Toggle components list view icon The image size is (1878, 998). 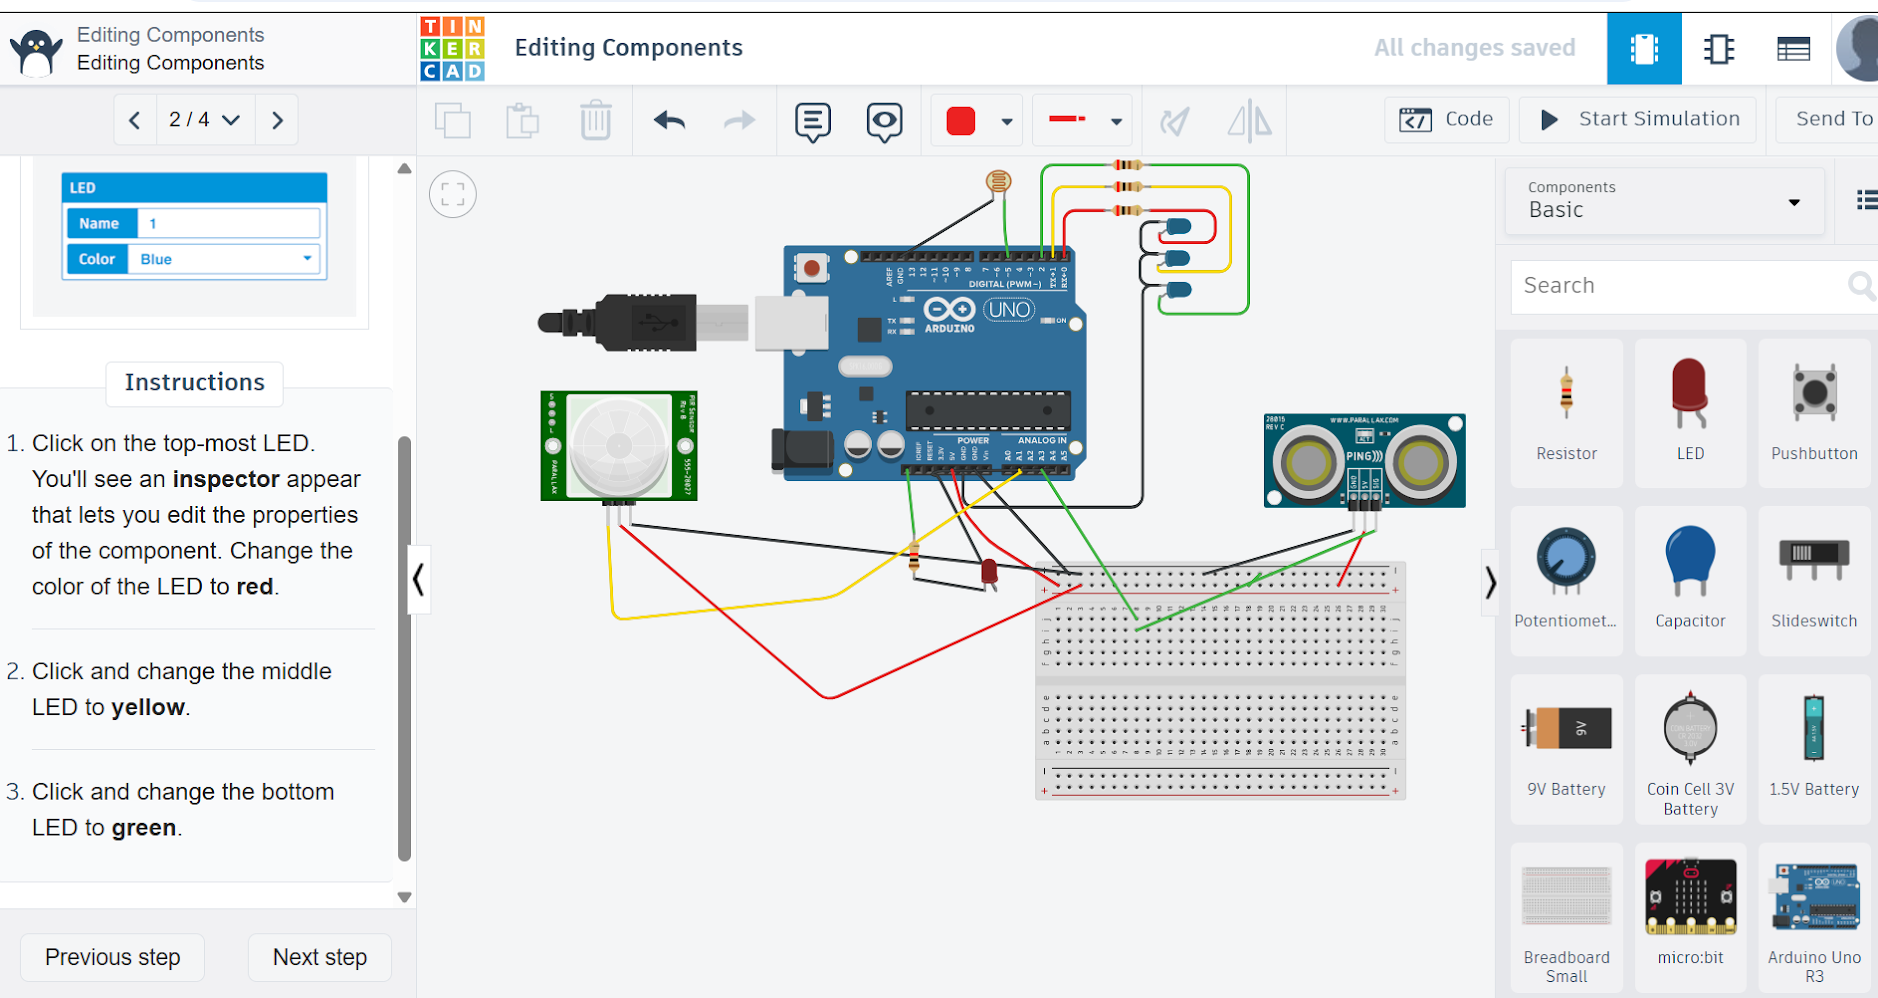(x=1866, y=200)
